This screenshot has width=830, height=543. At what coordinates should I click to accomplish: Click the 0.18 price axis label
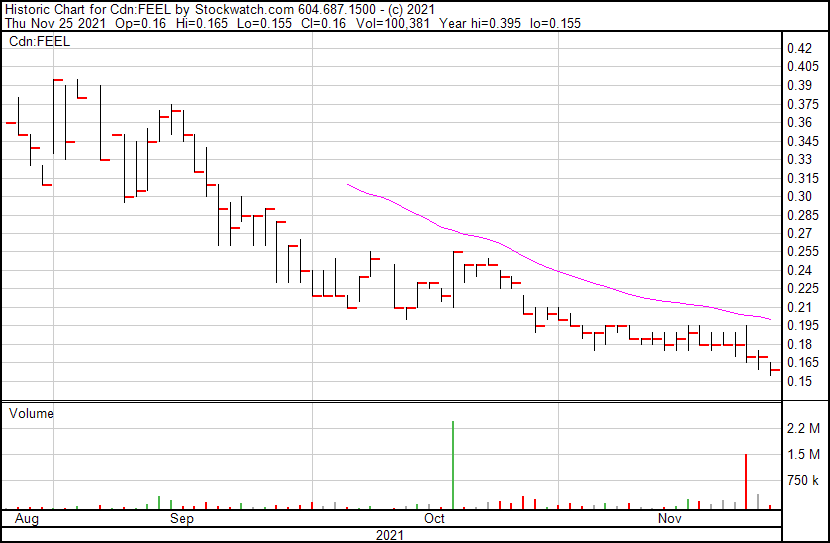point(799,345)
